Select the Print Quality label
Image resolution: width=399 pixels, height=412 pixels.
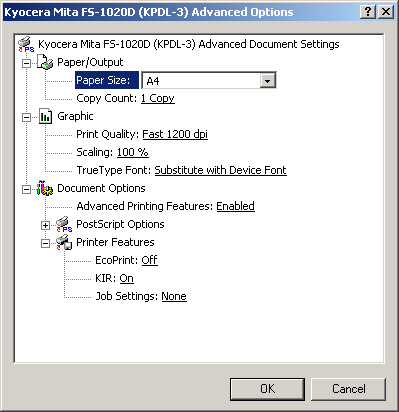point(107,134)
